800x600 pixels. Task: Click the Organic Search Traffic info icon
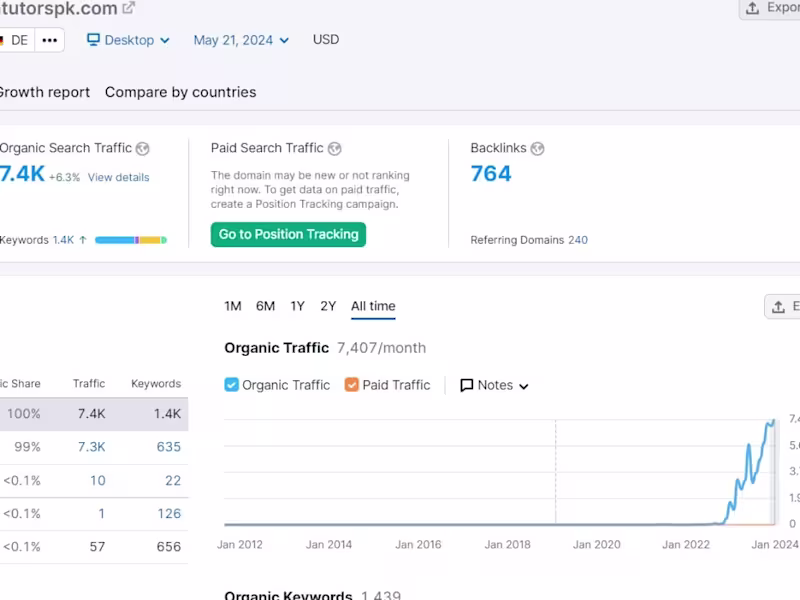click(142, 147)
